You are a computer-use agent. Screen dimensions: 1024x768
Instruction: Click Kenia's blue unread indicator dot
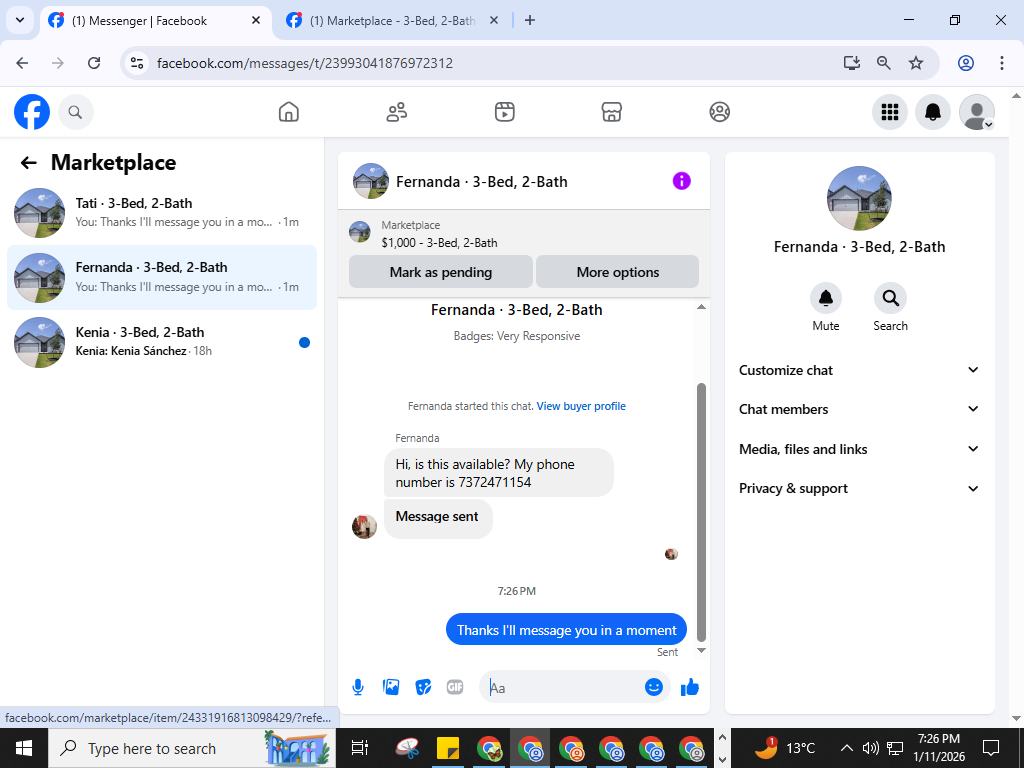pyautogui.click(x=304, y=342)
